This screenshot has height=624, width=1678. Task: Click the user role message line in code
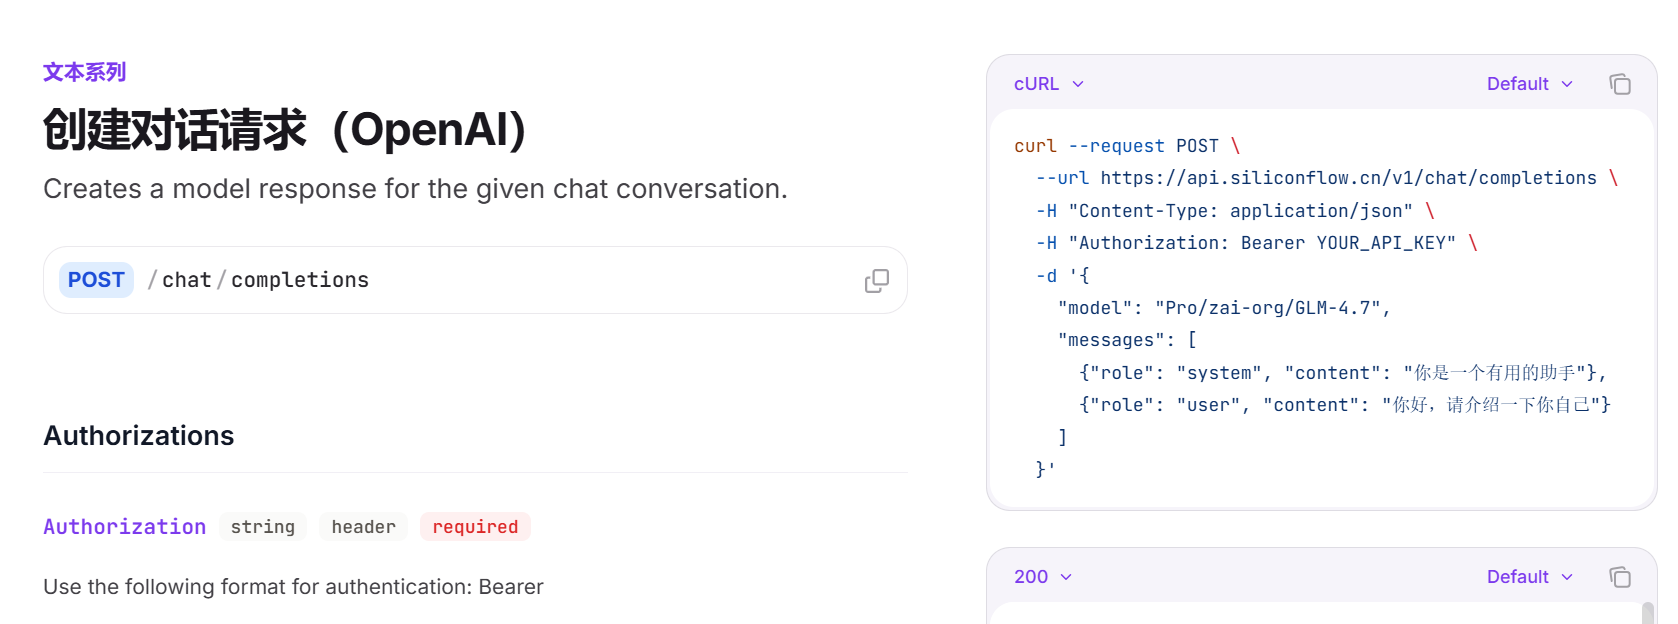tap(1345, 405)
